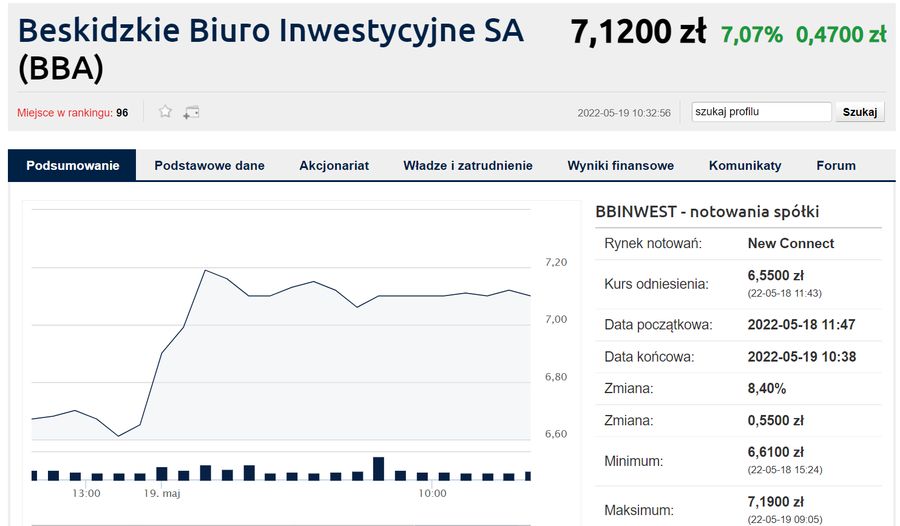Click the 13:00 time axis label
Viewport: 900px width, 526px height.
86,494
